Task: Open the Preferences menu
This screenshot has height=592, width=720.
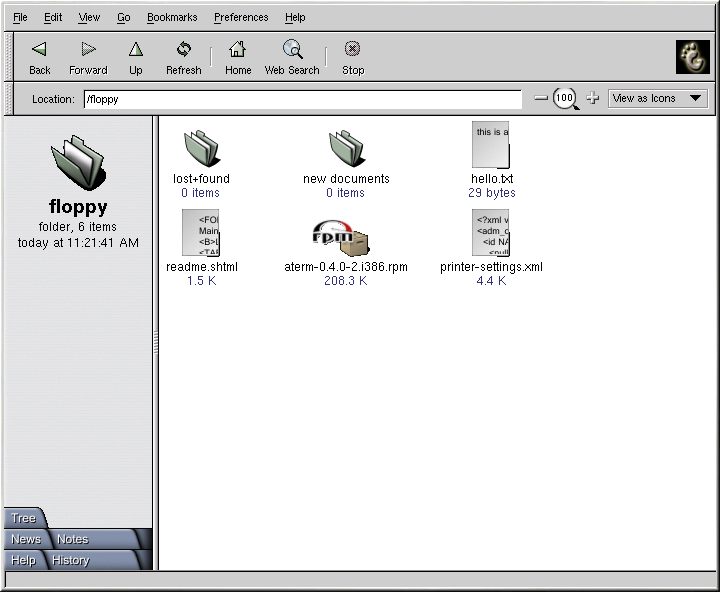Action: (241, 17)
